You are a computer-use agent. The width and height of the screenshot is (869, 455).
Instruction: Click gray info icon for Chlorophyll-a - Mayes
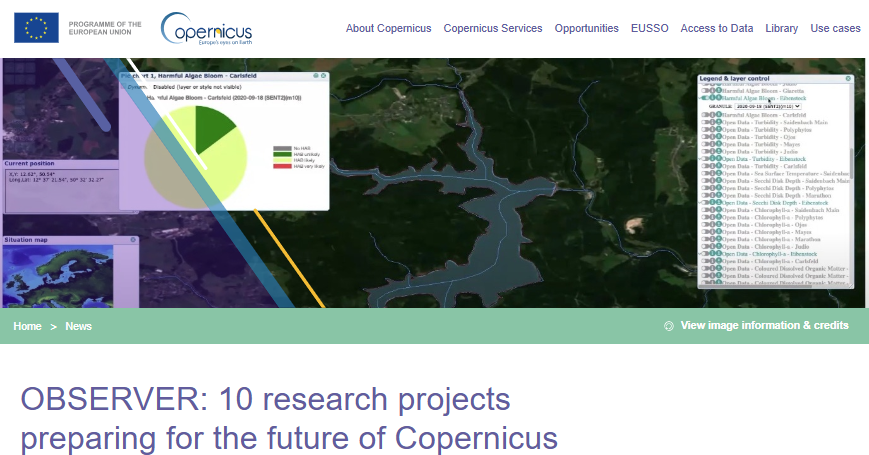pyautogui.click(x=712, y=232)
